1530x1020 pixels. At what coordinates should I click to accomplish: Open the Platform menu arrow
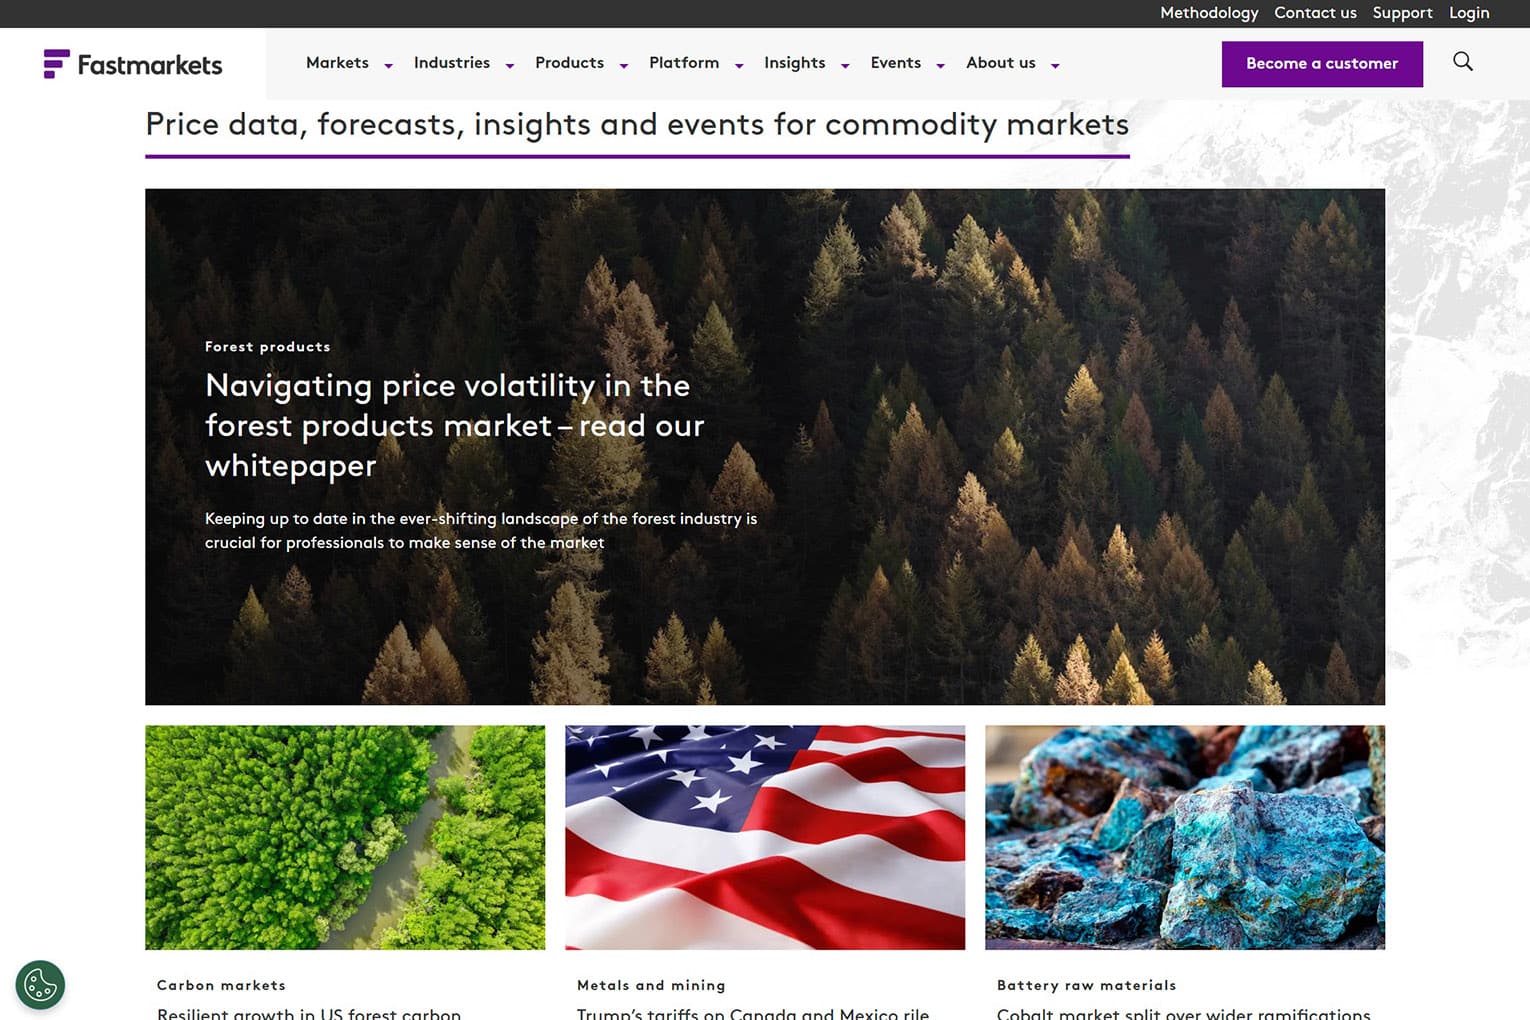point(739,65)
